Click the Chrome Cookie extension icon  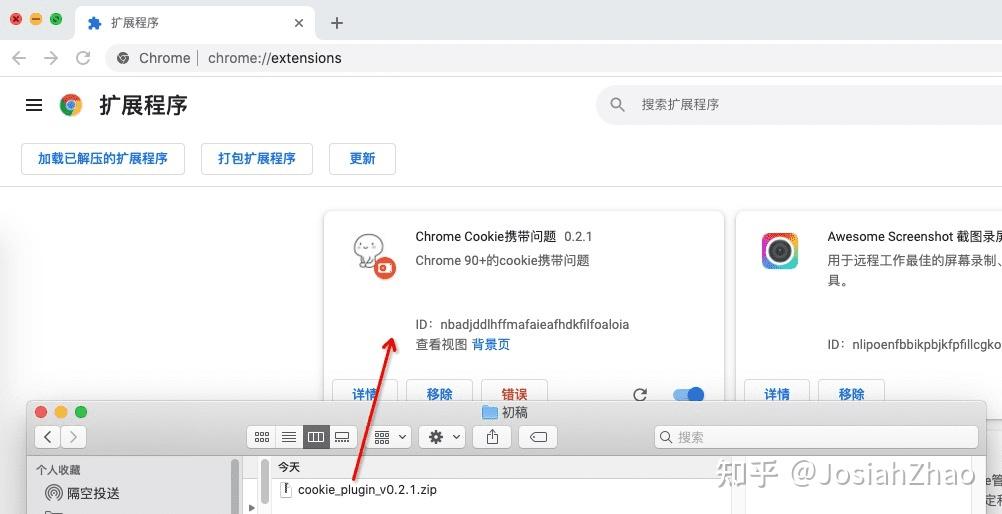[x=374, y=256]
